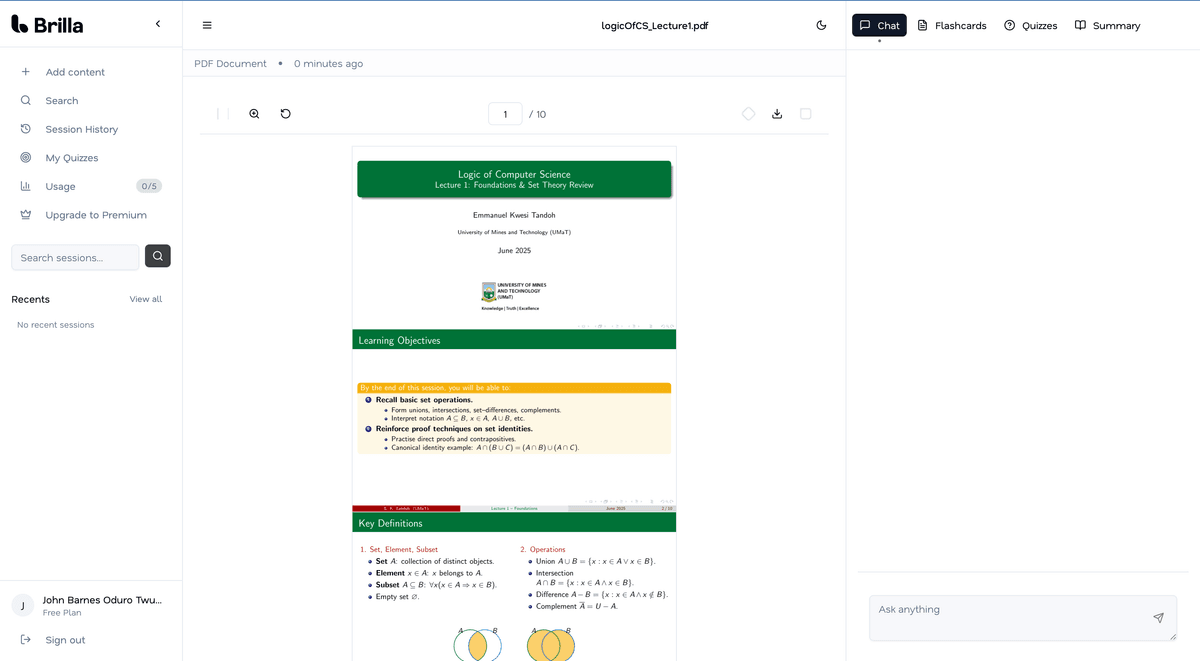Click the June 2025 date on slide
The width and height of the screenshot is (1200, 661).
point(514,250)
